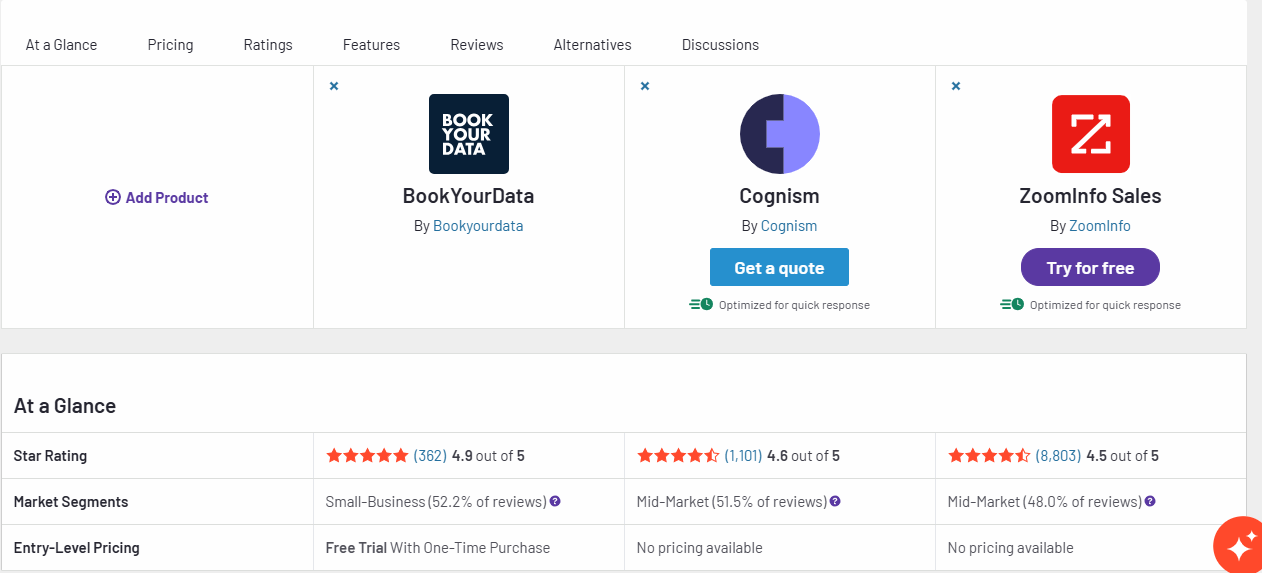Click the Cognism product title
Screen dimensions: 1262x573
click(779, 196)
